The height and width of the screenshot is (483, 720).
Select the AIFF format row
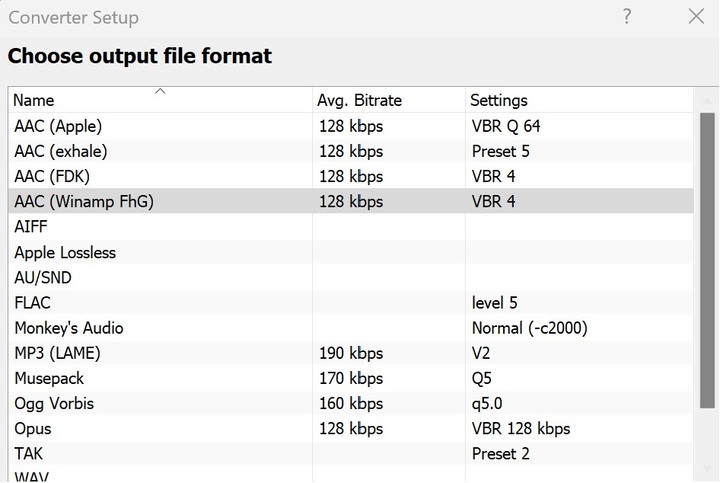[351, 226]
